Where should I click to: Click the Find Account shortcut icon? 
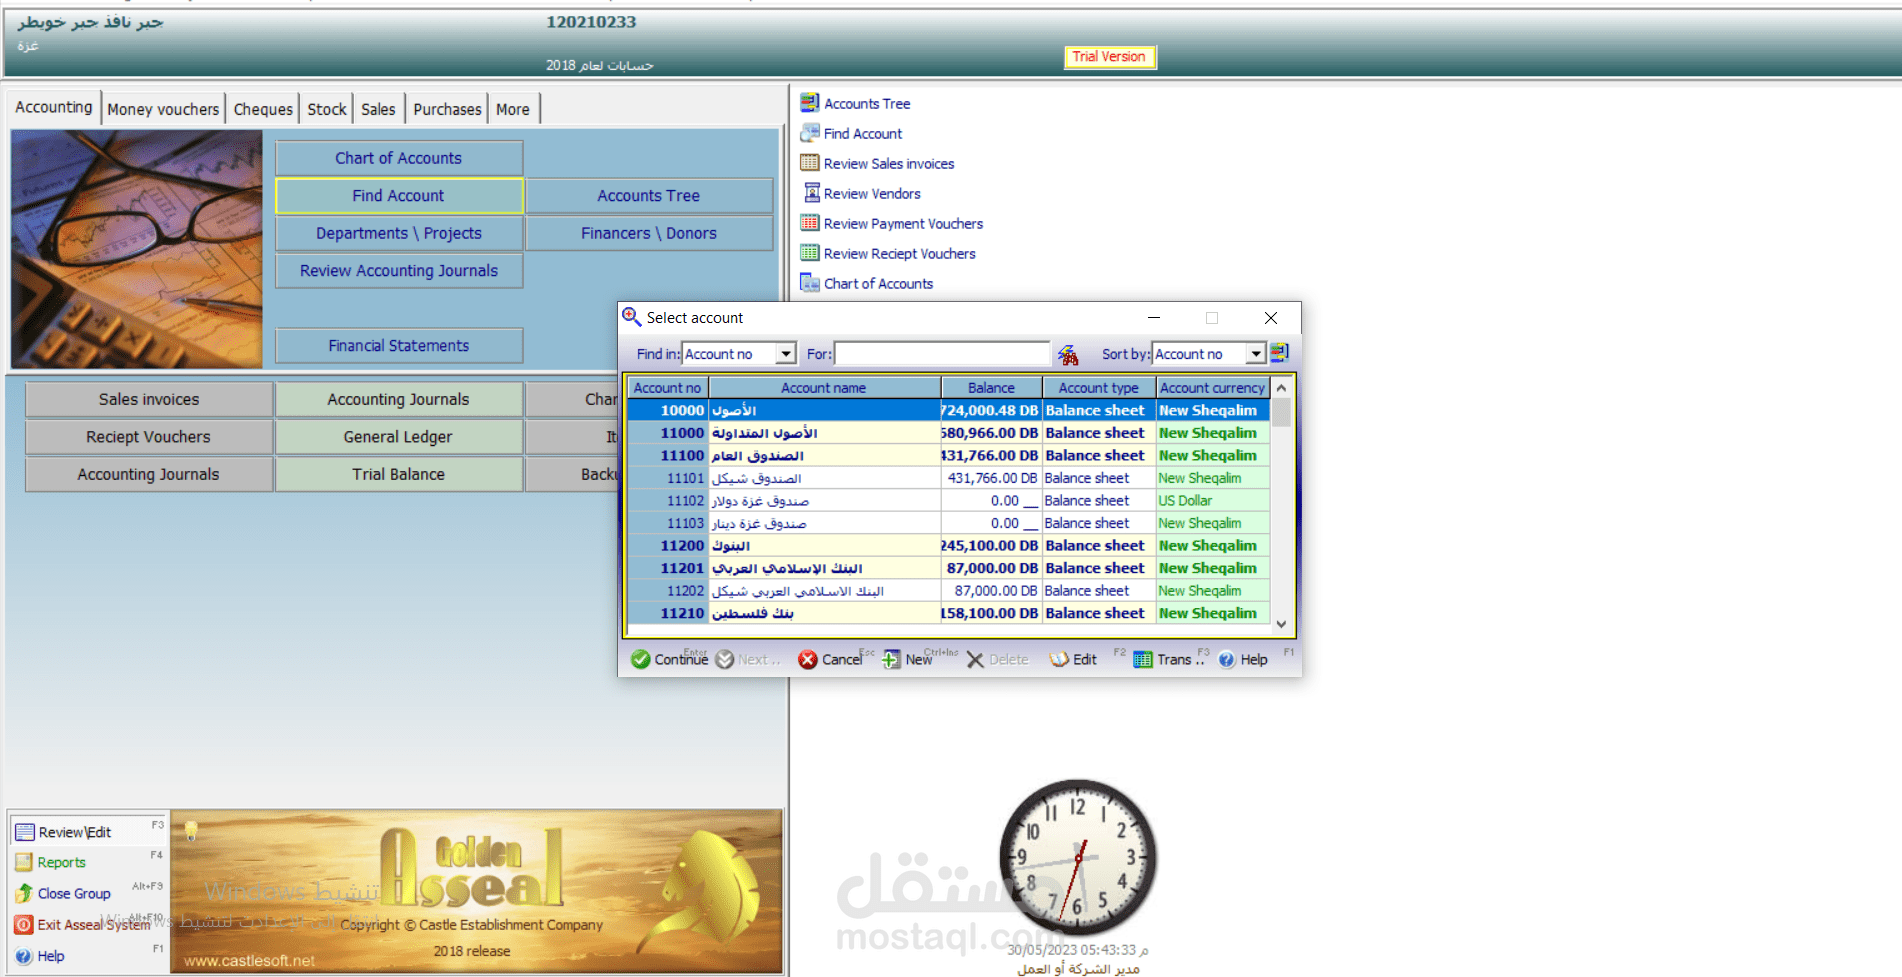810,133
